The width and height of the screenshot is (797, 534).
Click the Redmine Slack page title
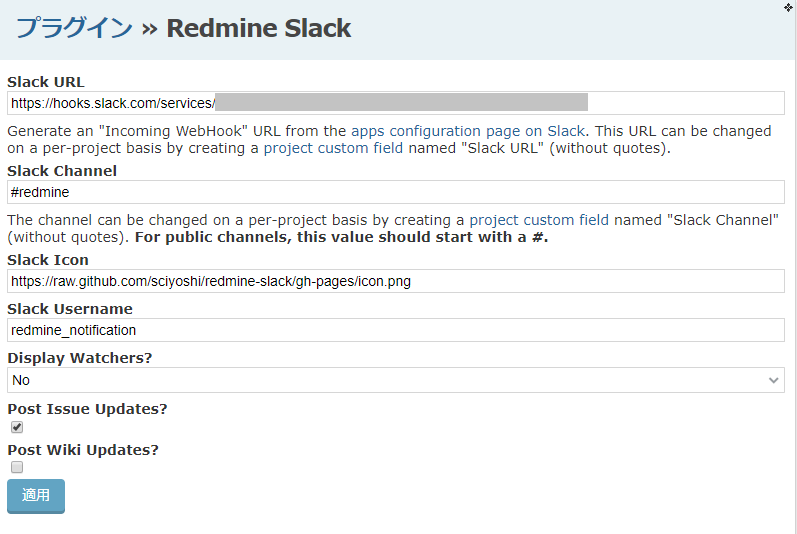coord(259,28)
